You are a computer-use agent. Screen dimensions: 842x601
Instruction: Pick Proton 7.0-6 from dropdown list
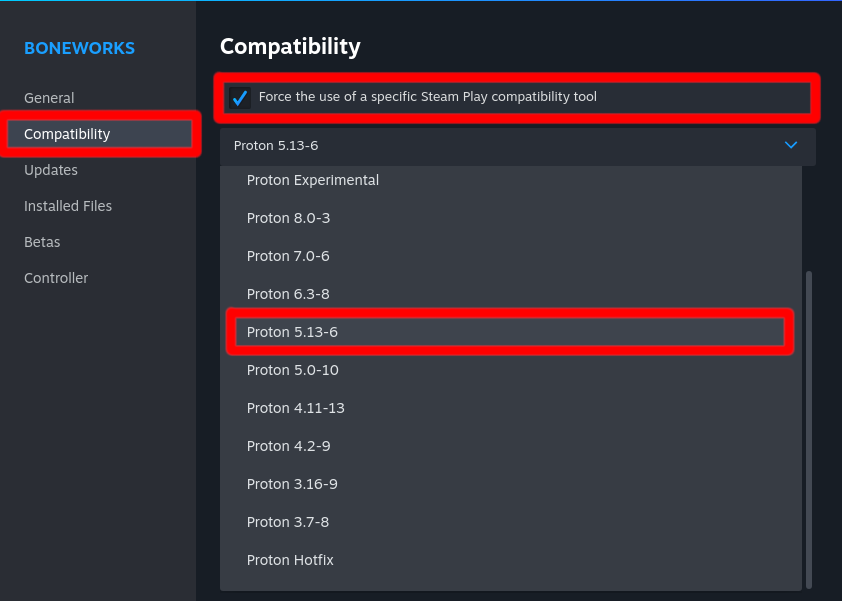(x=288, y=256)
